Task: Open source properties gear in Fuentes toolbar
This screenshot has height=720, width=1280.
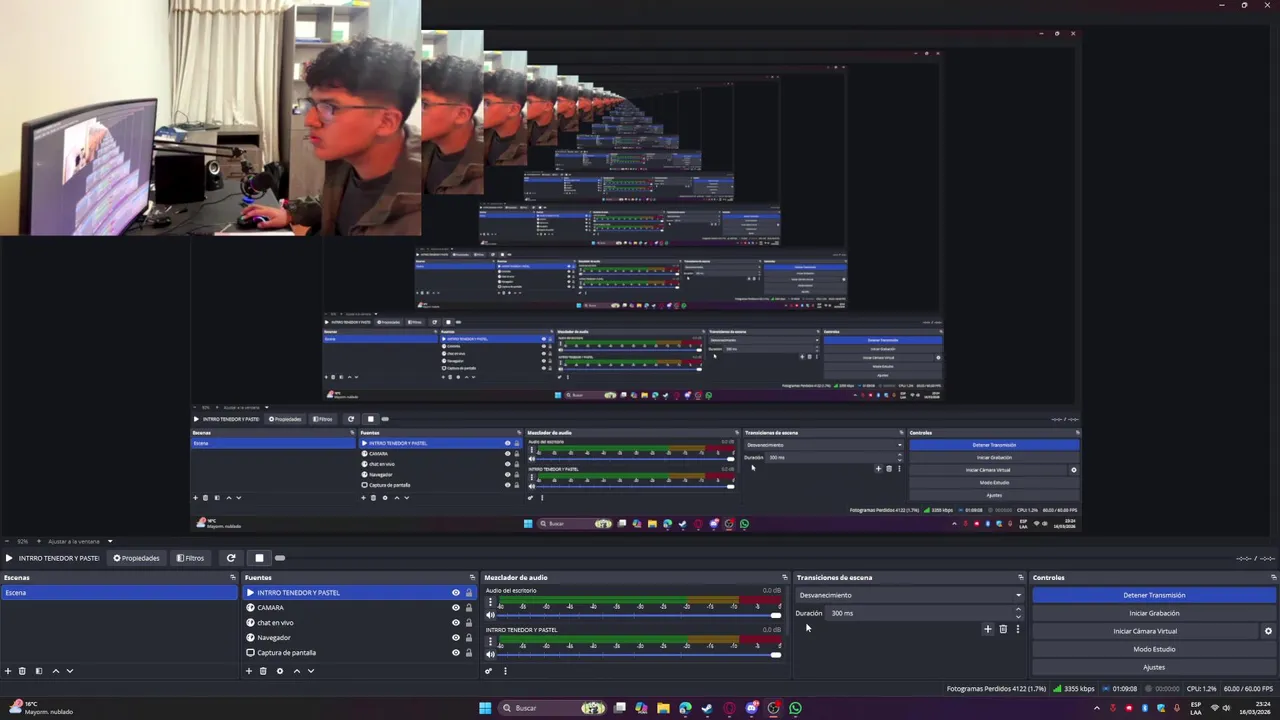Action: coord(280,671)
